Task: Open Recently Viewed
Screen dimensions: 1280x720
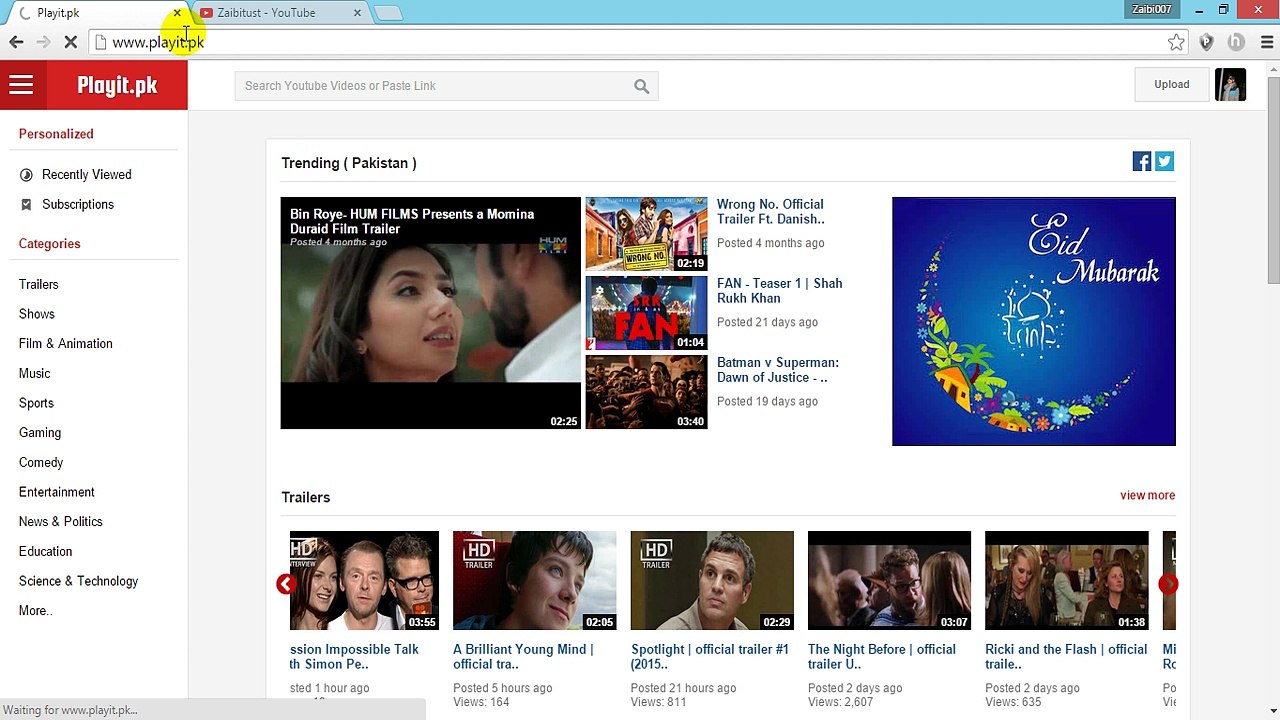Action: pos(87,175)
